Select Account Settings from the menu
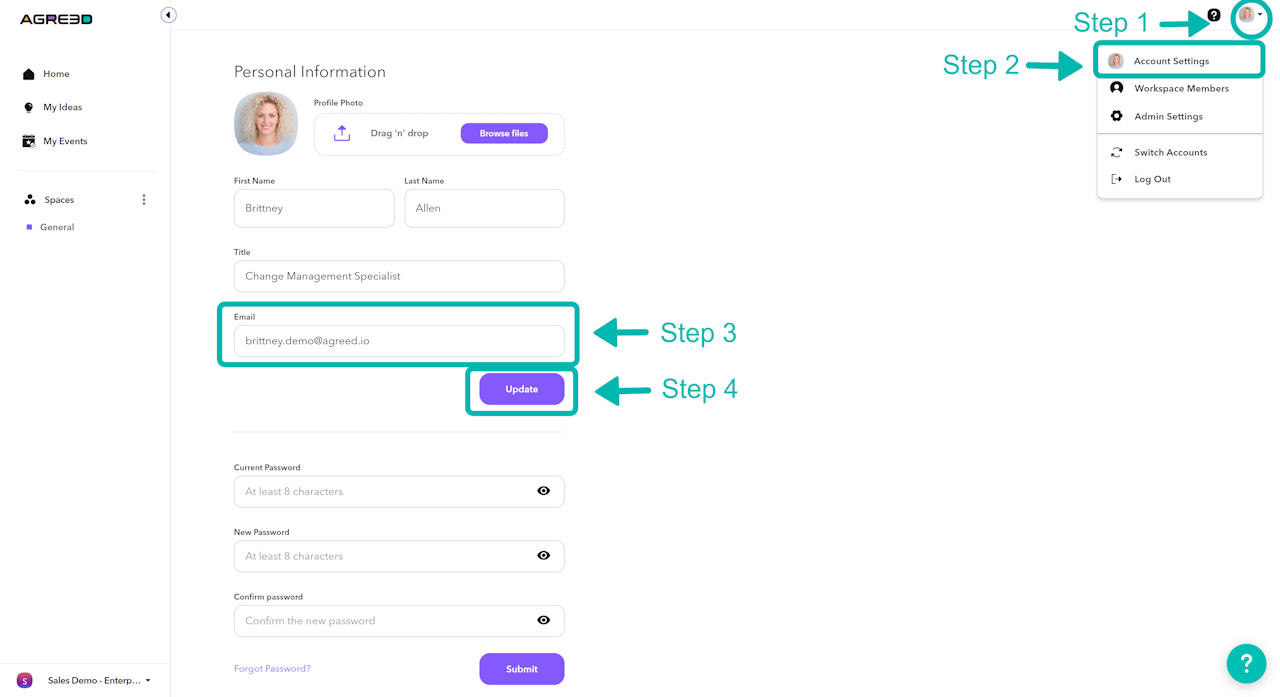 point(1171,61)
